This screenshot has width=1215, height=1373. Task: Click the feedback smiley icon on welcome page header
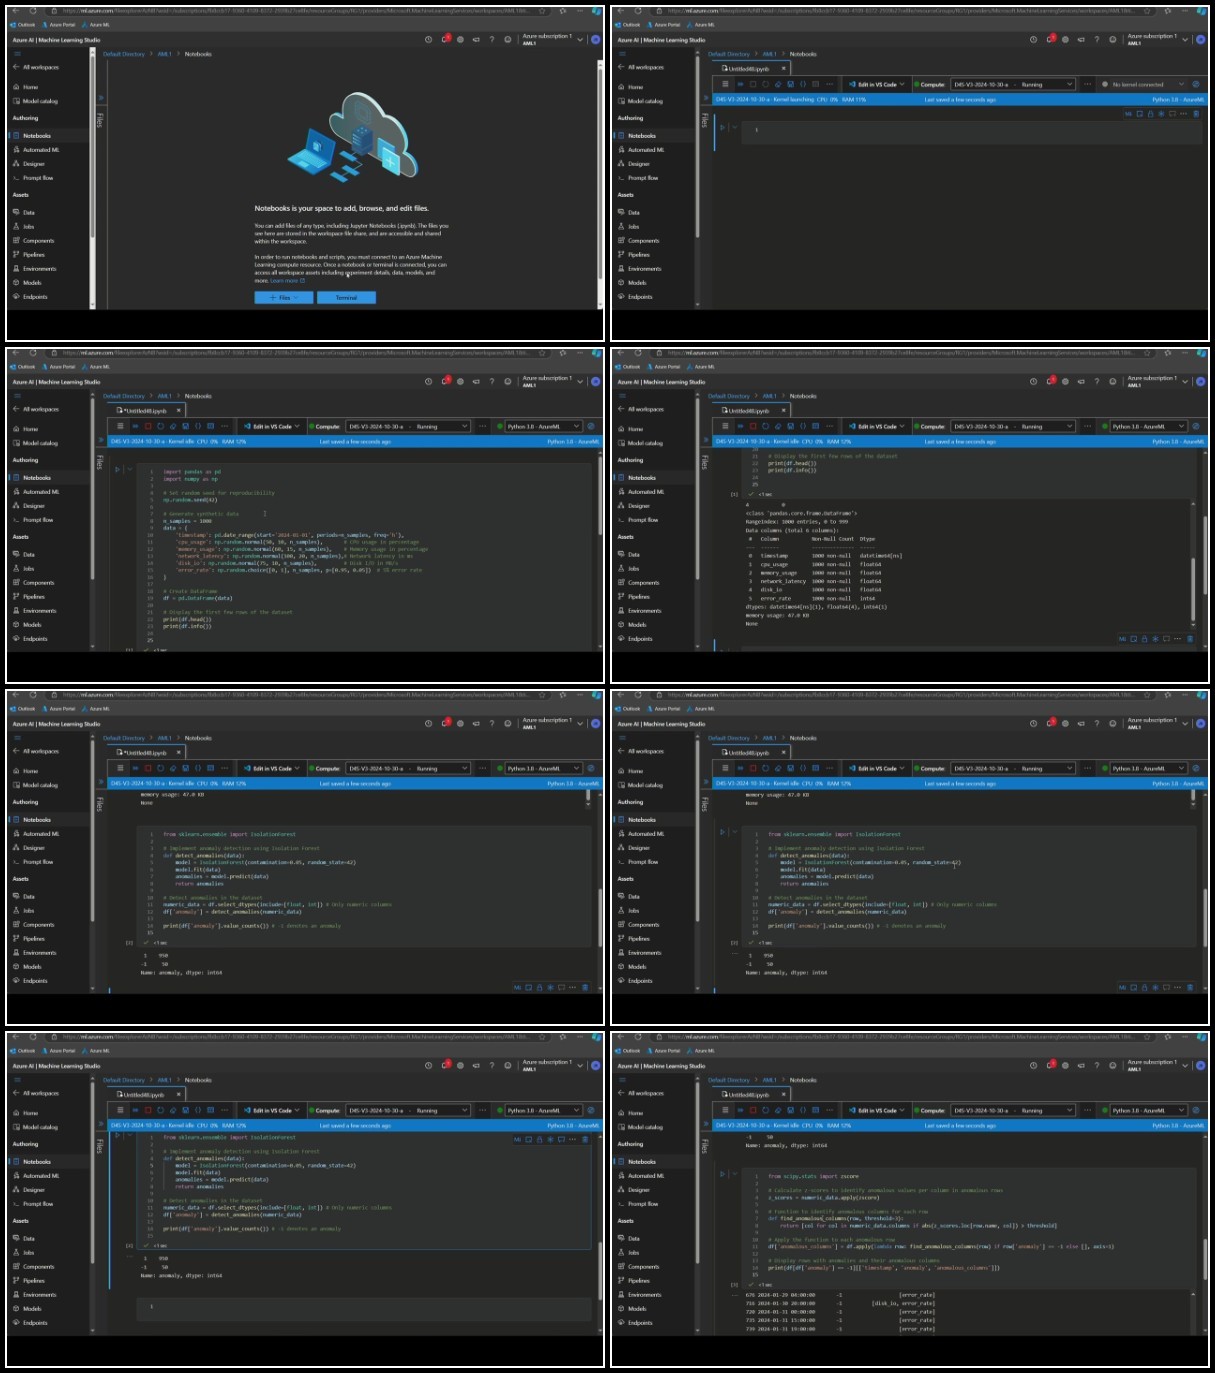point(507,39)
